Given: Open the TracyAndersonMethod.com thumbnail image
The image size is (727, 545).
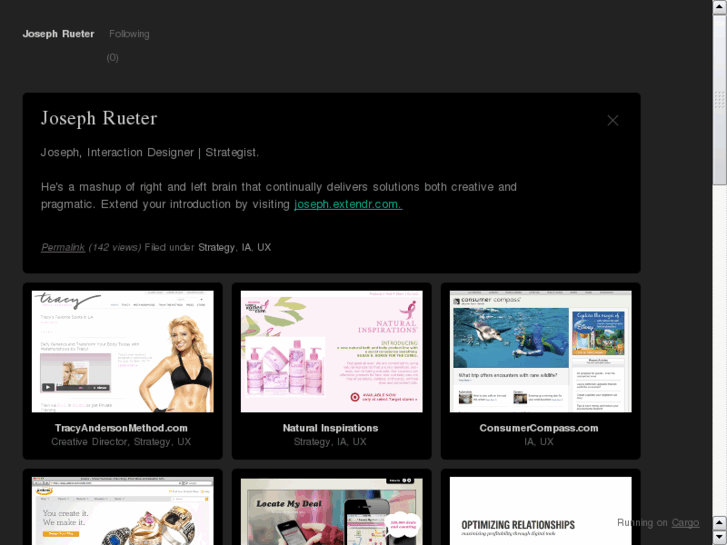Looking at the screenshot, I should [x=122, y=351].
